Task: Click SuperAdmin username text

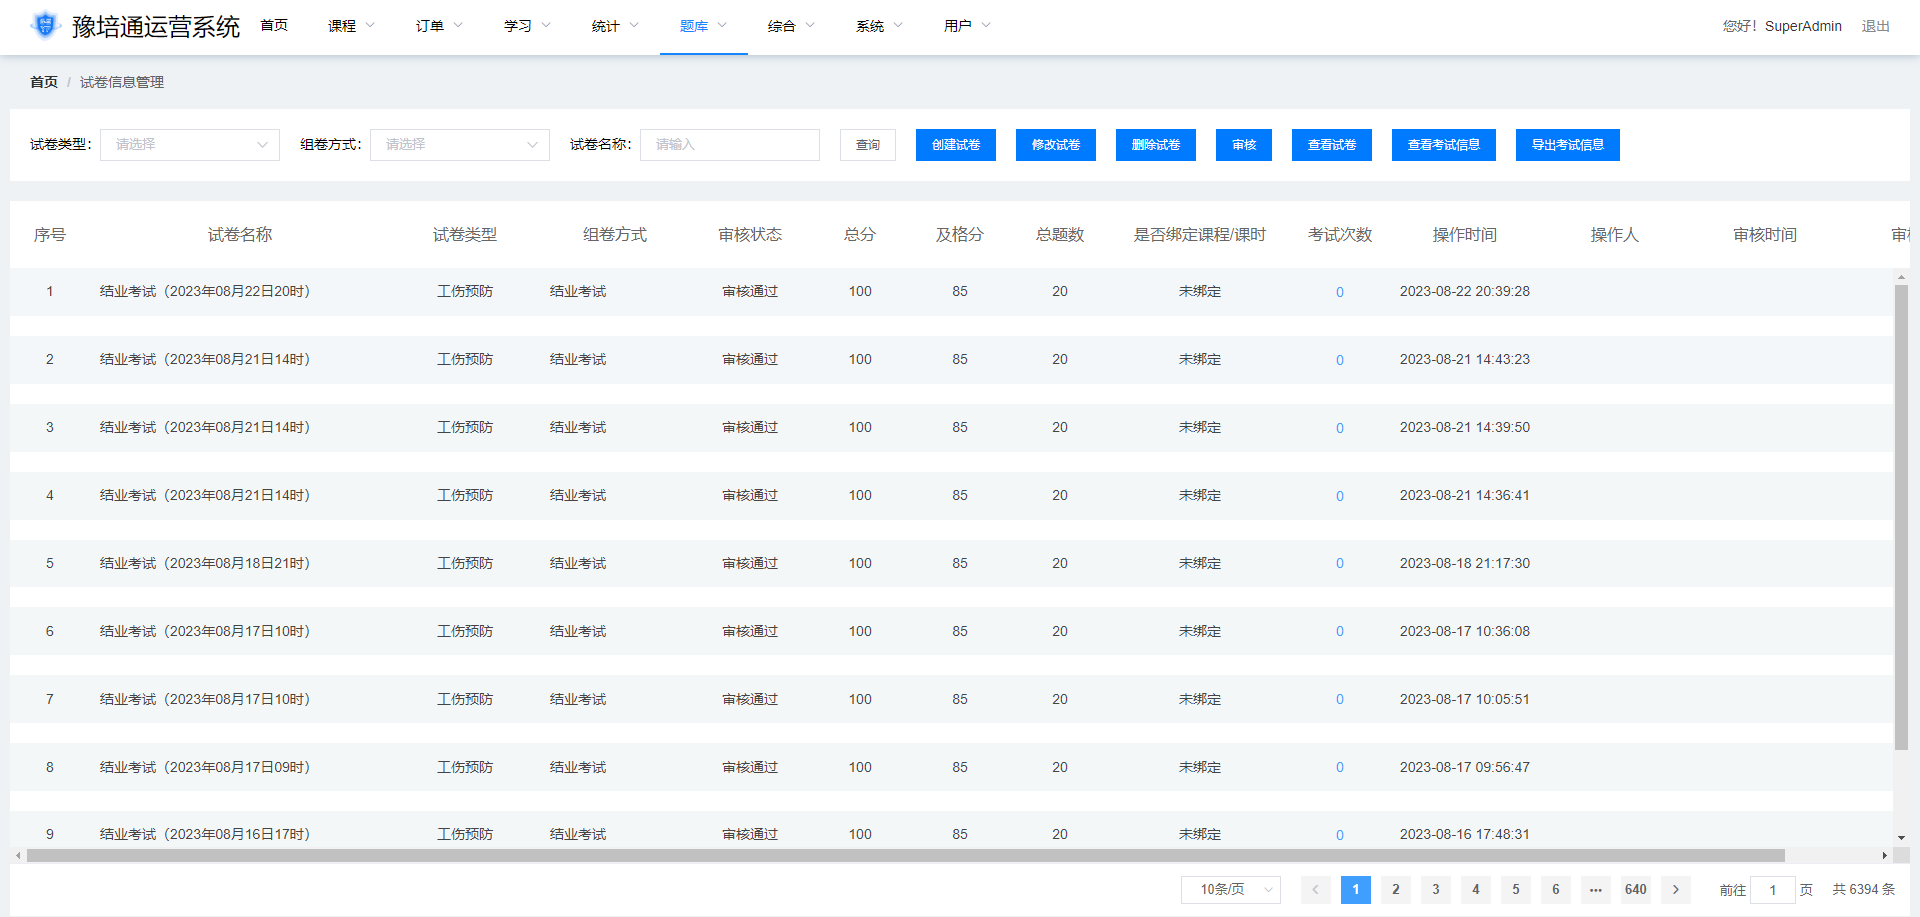Action: point(1803,26)
